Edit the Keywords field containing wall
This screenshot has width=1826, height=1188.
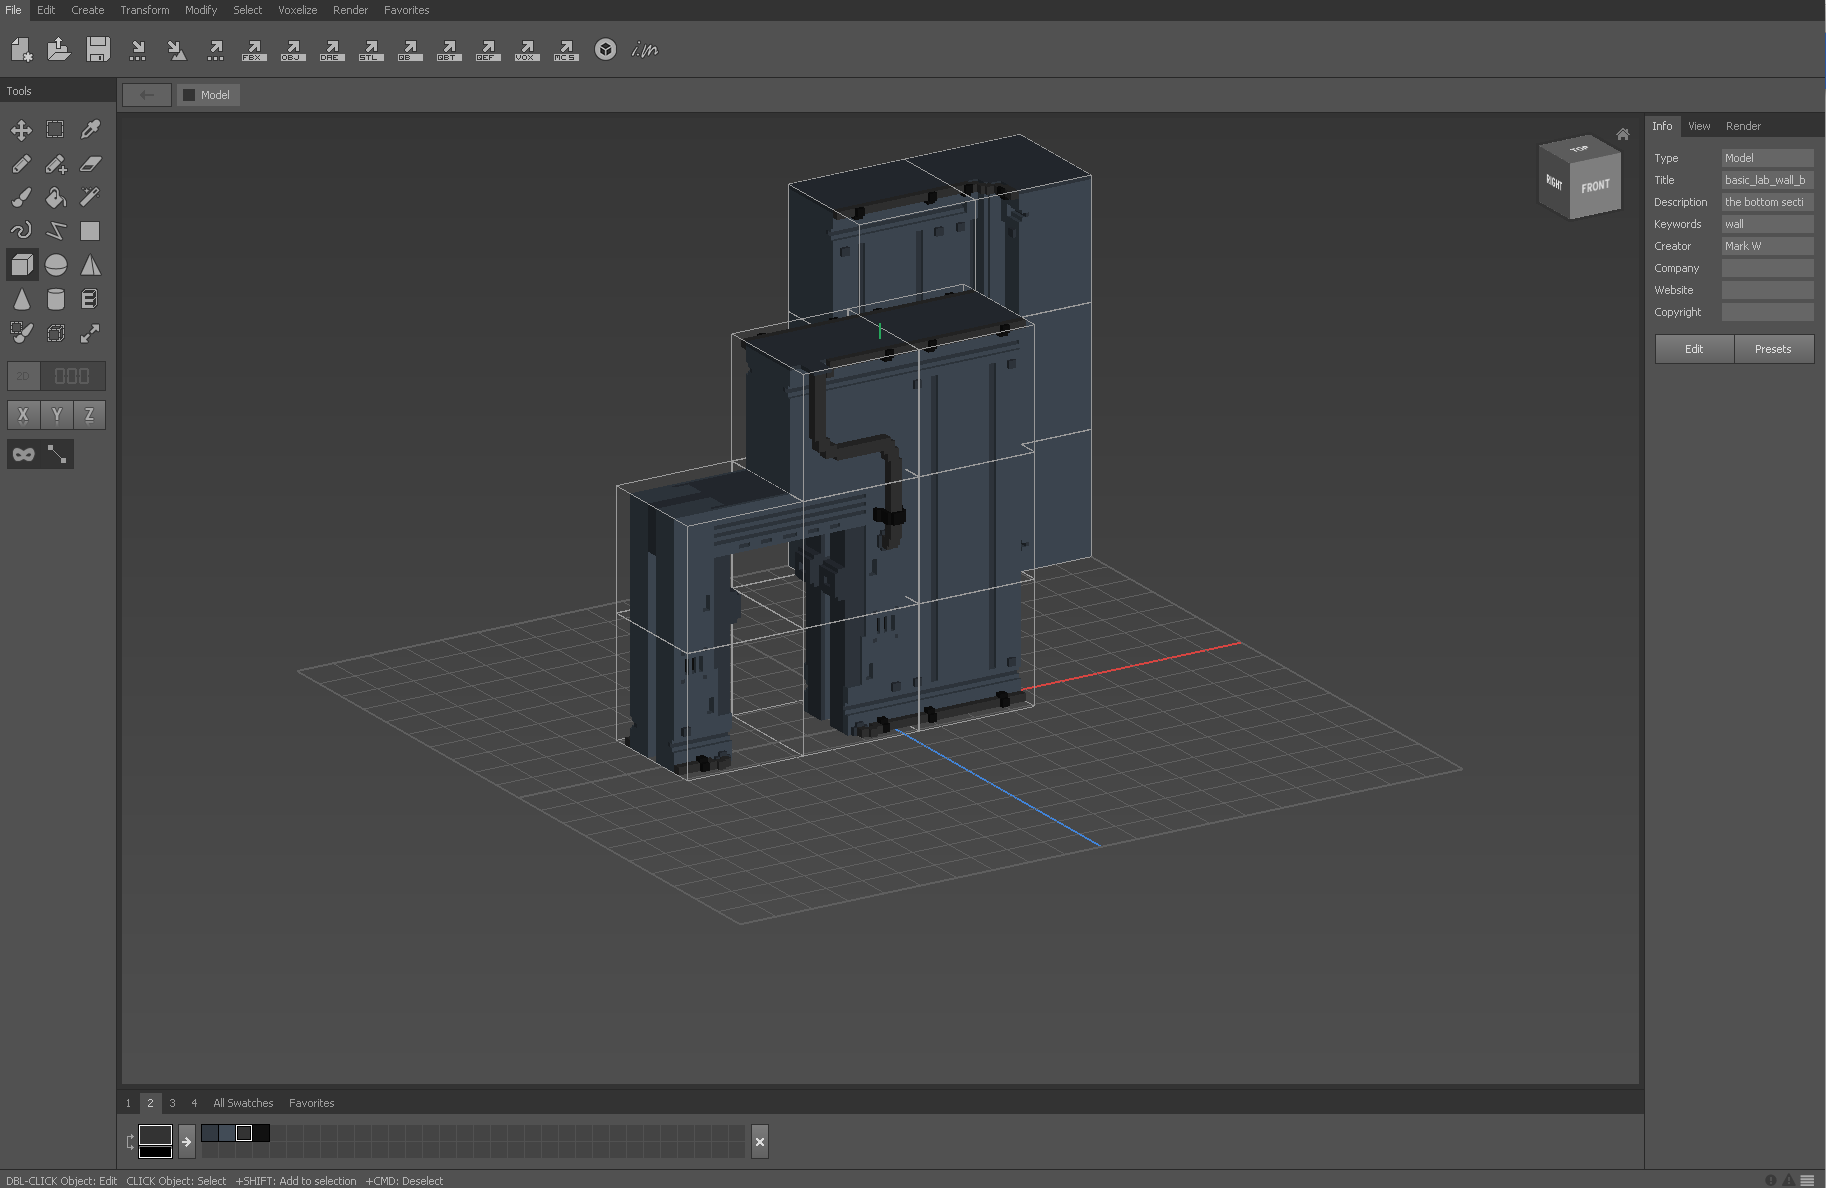[1767, 224]
